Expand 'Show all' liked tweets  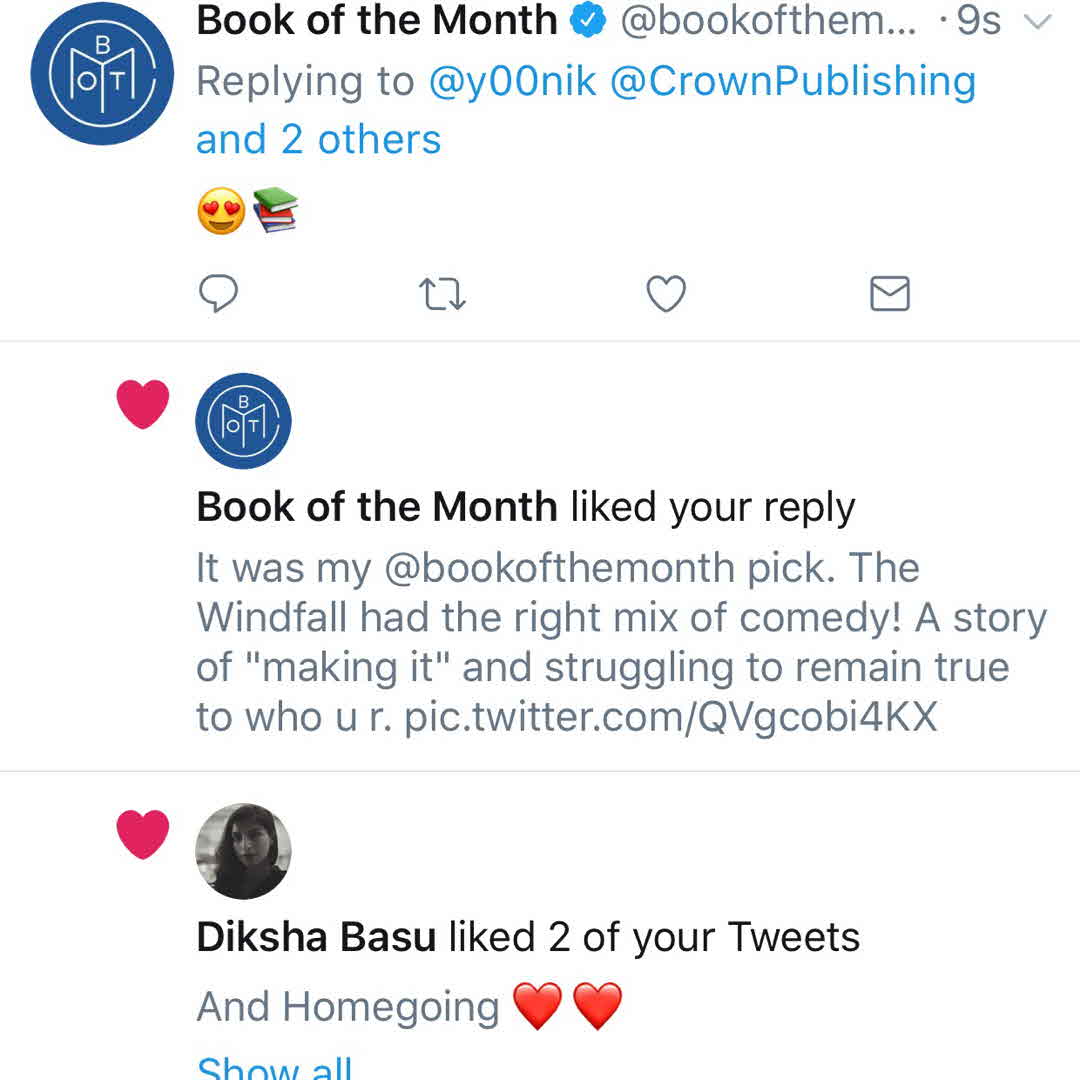[274, 1066]
